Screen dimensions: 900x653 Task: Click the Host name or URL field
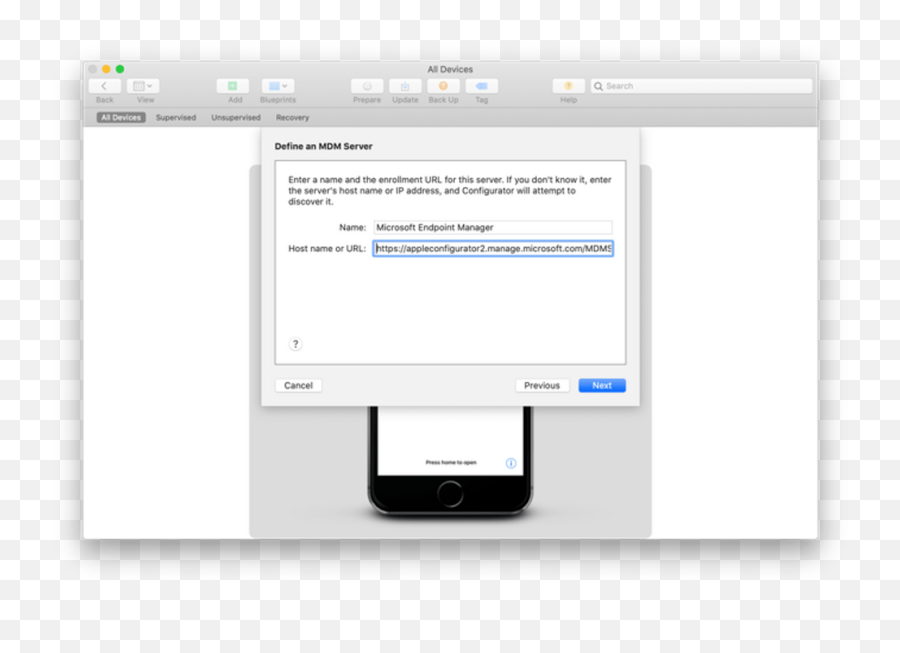click(493, 248)
